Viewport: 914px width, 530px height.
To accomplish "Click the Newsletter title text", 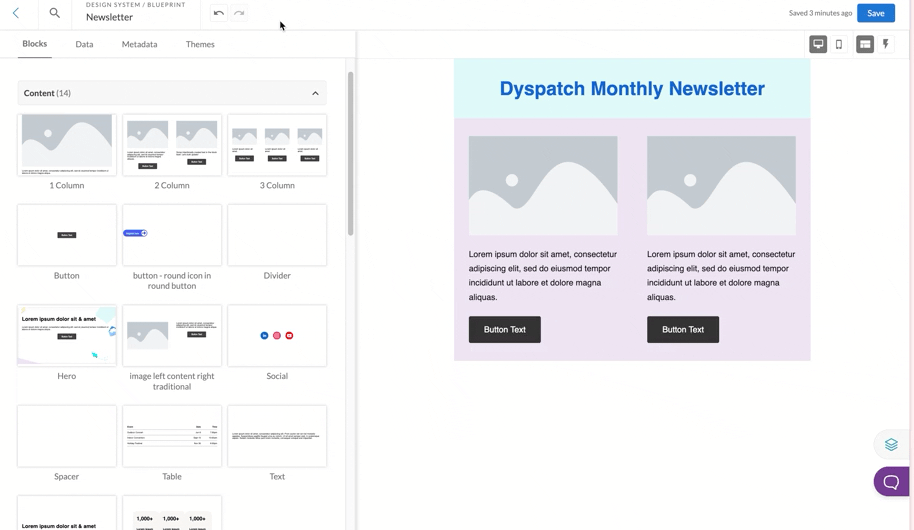I will [x=110, y=17].
